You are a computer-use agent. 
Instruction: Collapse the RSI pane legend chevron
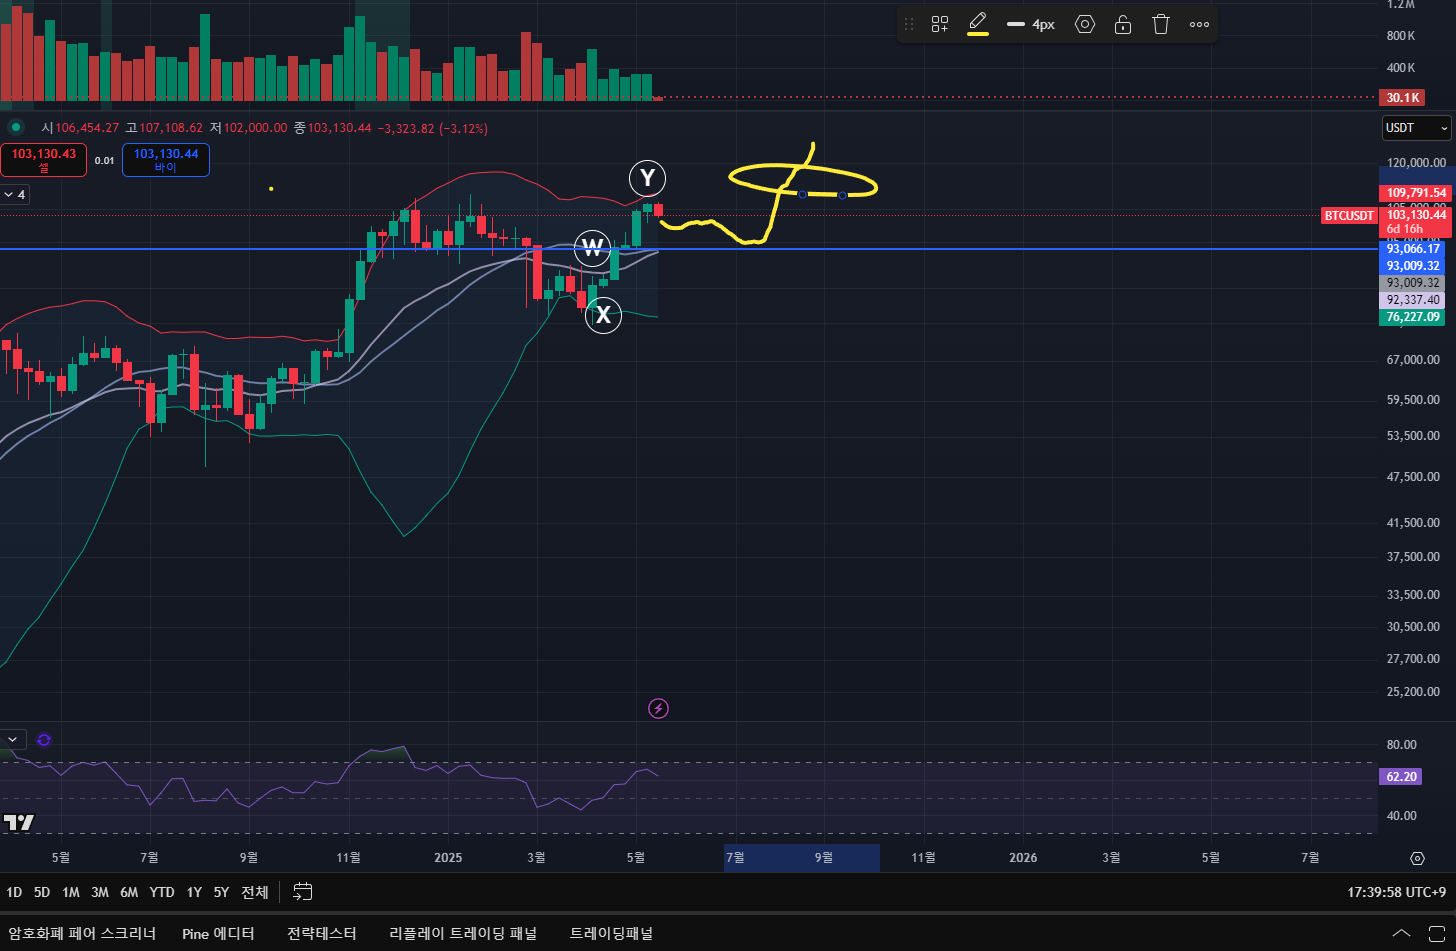point(13,740)
